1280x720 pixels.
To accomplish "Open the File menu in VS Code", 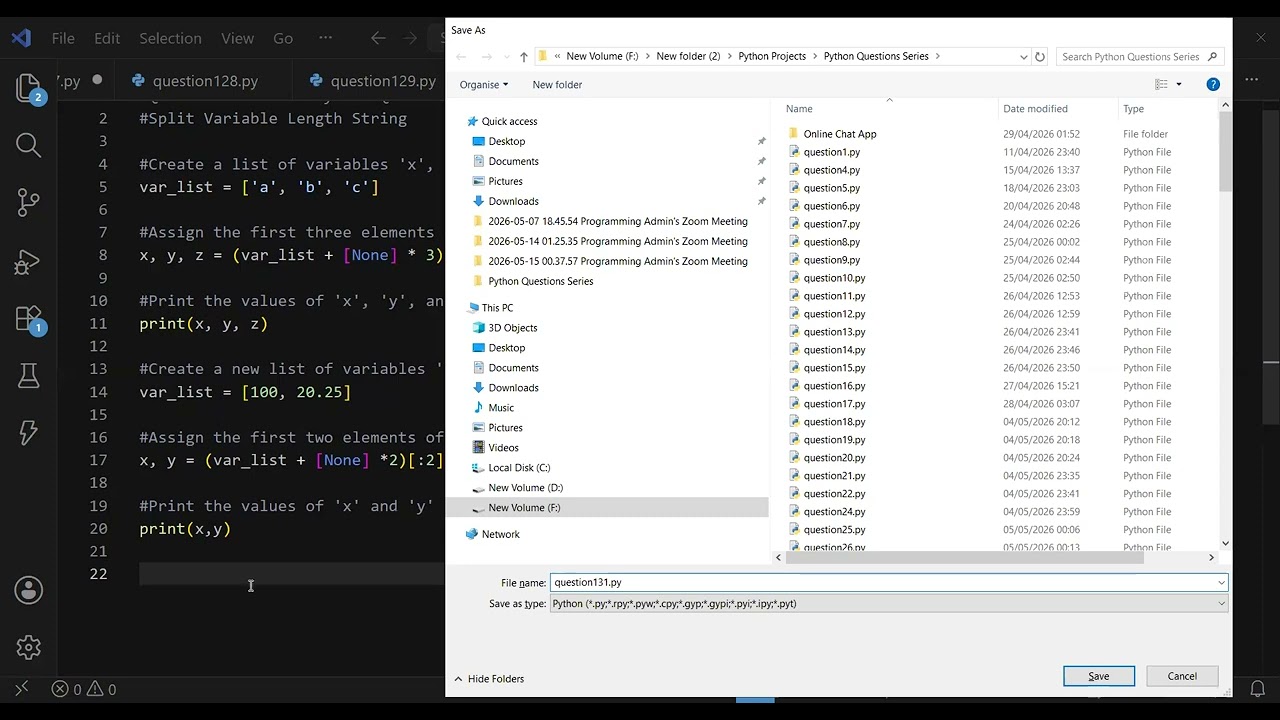I will pos(63,38).
